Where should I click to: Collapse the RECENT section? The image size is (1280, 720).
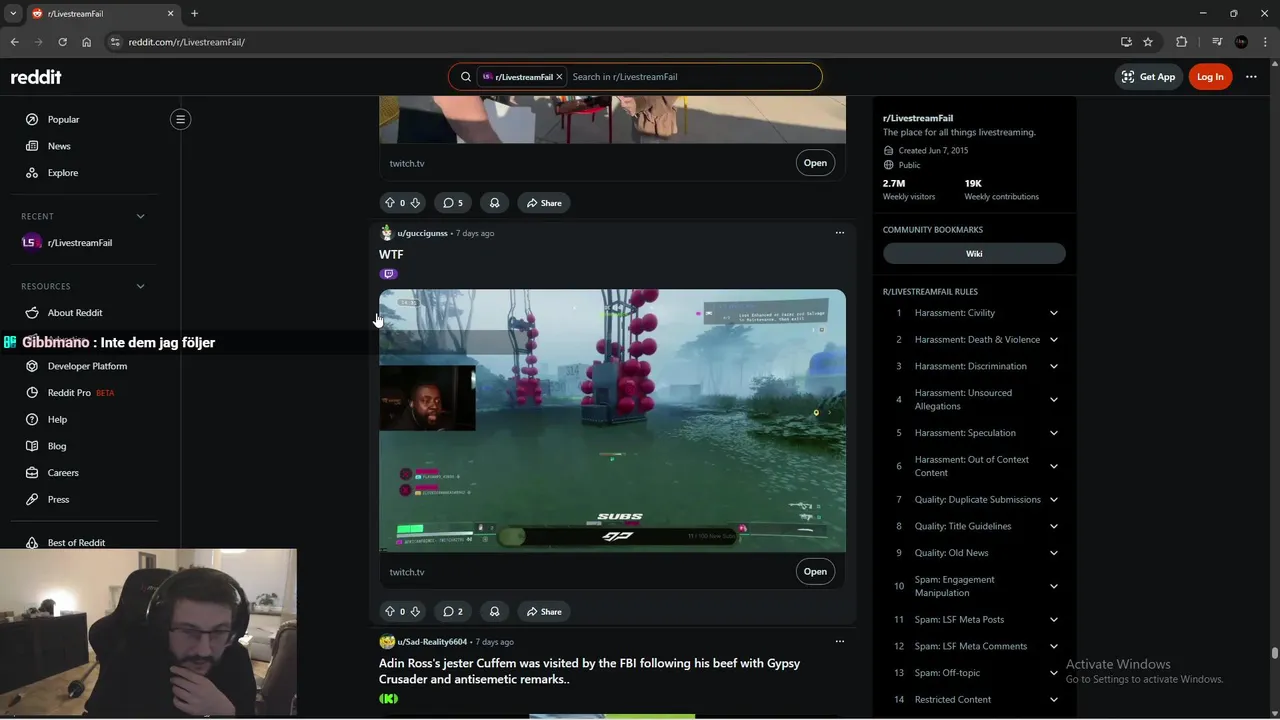pyautogui.click(x=140, y=216)
